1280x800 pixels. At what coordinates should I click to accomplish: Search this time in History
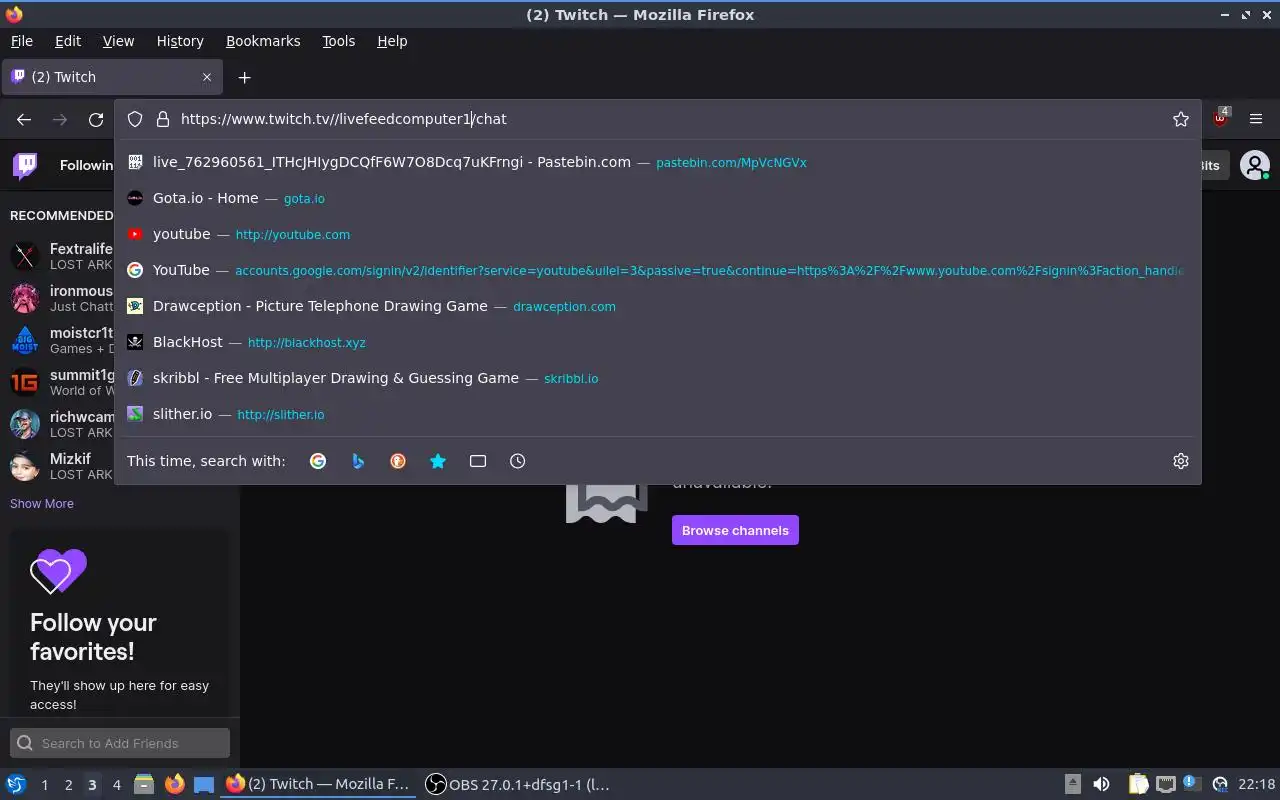[x=517, y=461]
